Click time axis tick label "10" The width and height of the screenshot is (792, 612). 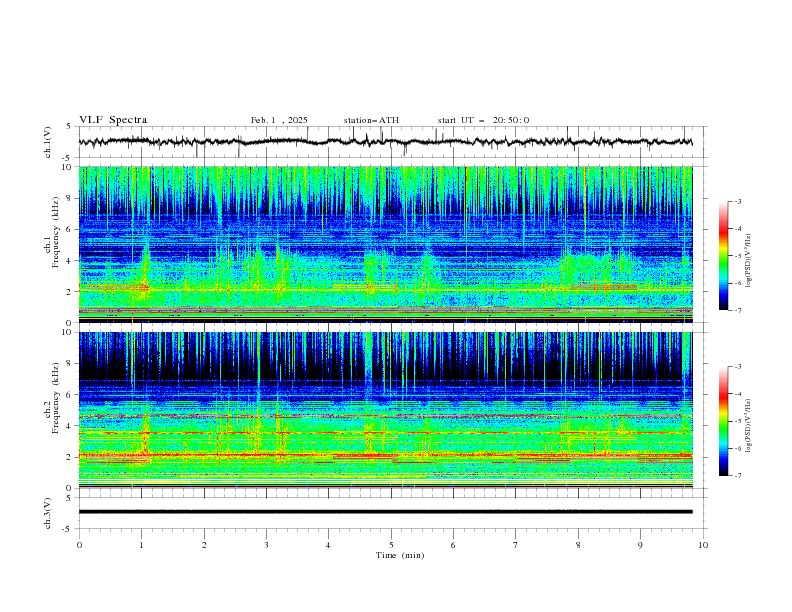pos(703,545)
